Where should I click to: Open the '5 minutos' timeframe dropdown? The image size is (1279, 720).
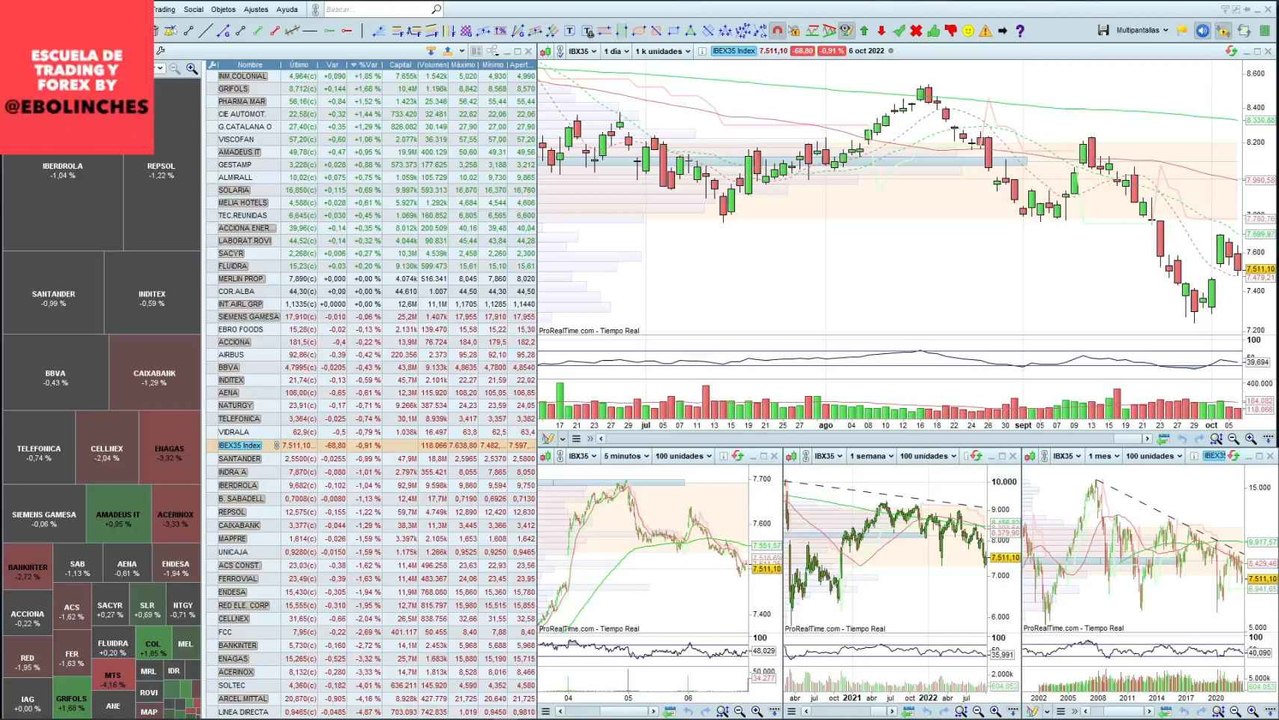pyautogui.click(x=626, y=456)
